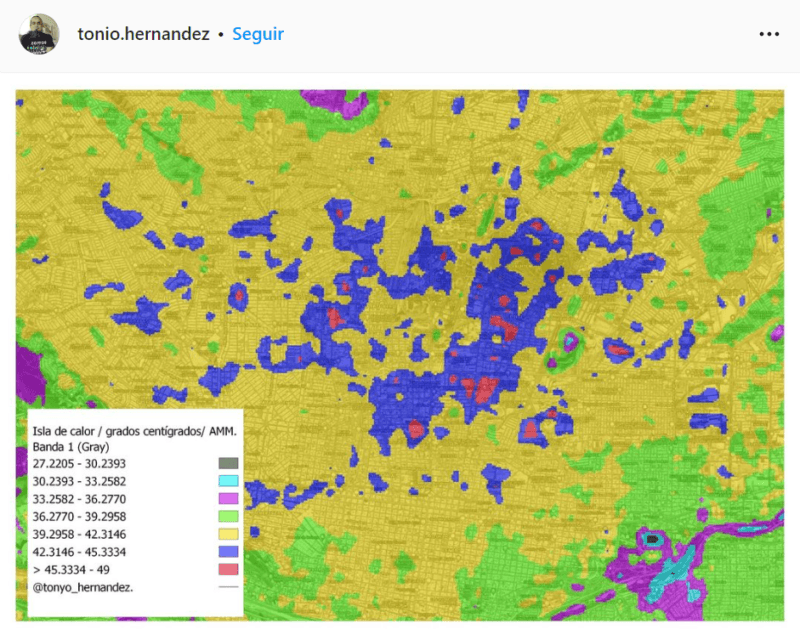The height and width of the screenshot is (640, 800).
Task: Select the gray swatch for 27.2205 - 30.2393
Action: [227, 463]
